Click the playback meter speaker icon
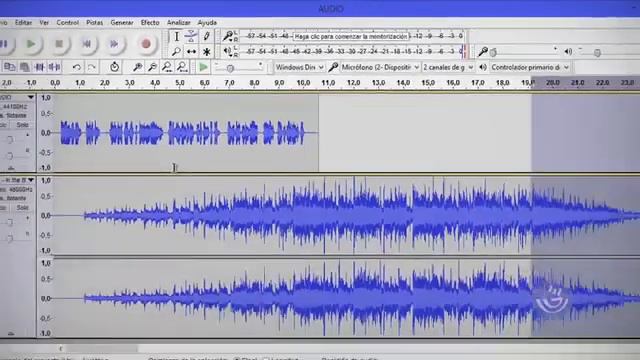 (x=227, y=52)
